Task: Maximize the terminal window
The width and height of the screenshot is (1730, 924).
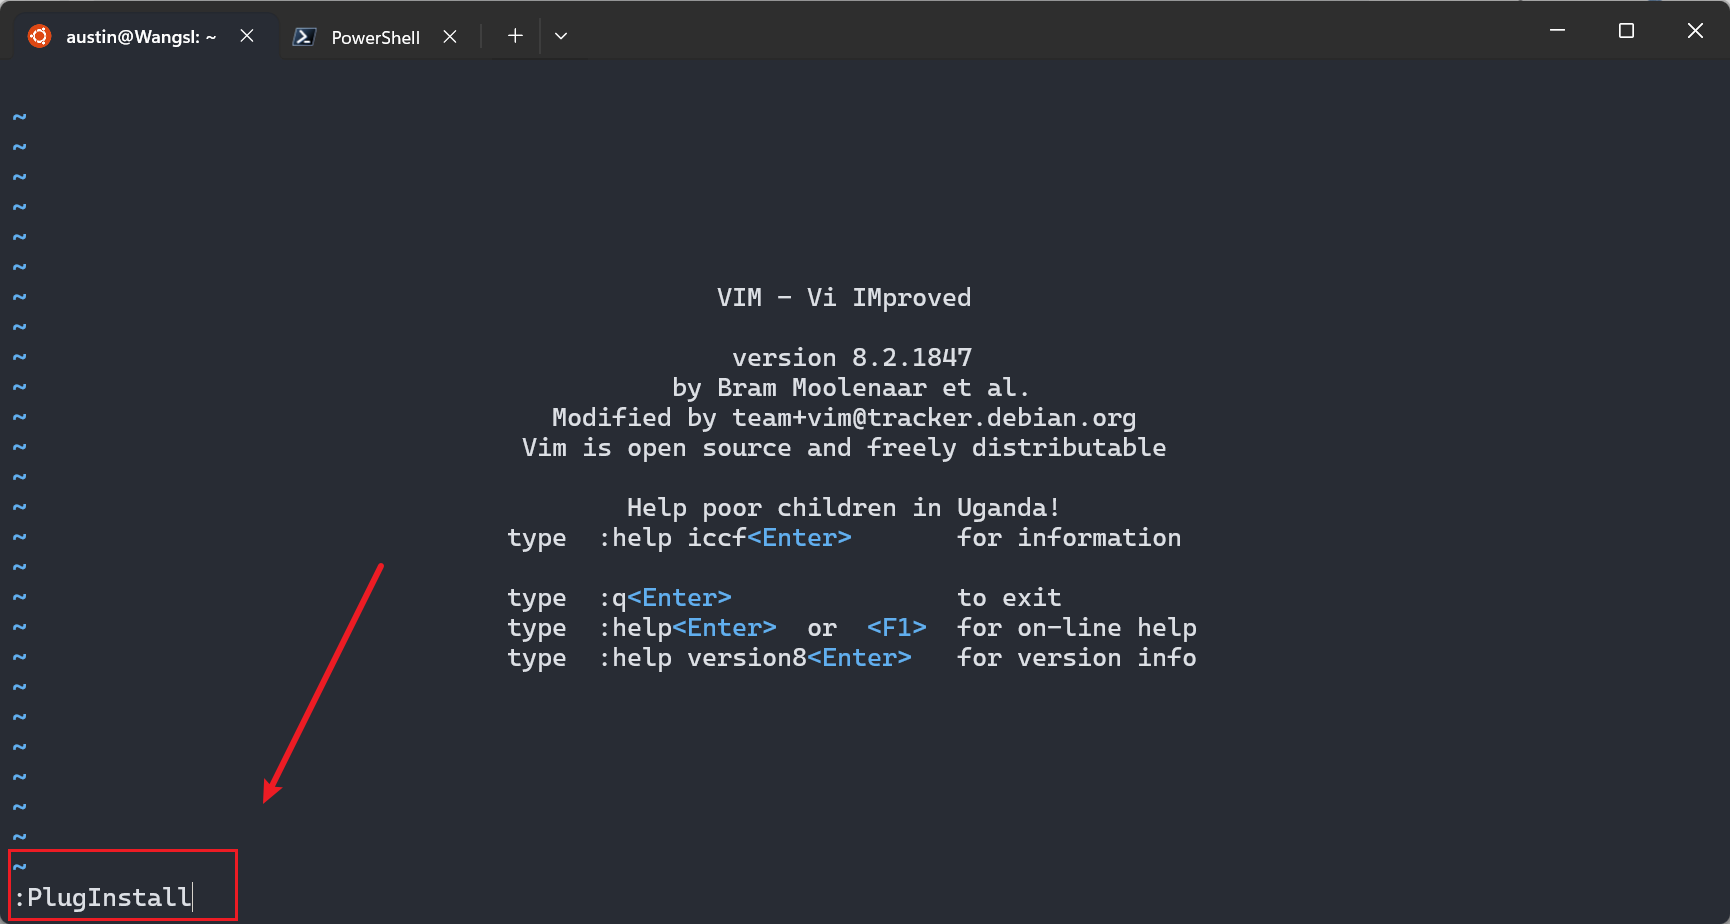Action: click(x=1626, y=31)
